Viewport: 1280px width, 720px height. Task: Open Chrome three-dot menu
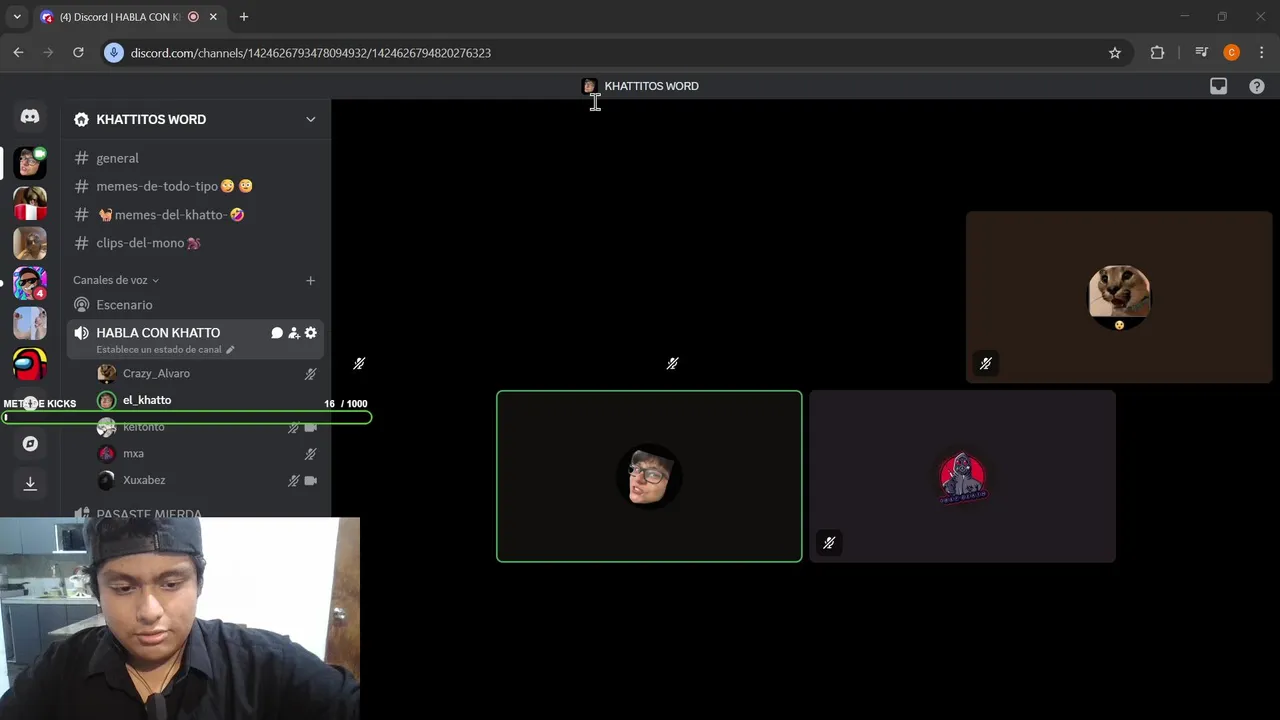pyautogui.click(x=1261, y=53)
